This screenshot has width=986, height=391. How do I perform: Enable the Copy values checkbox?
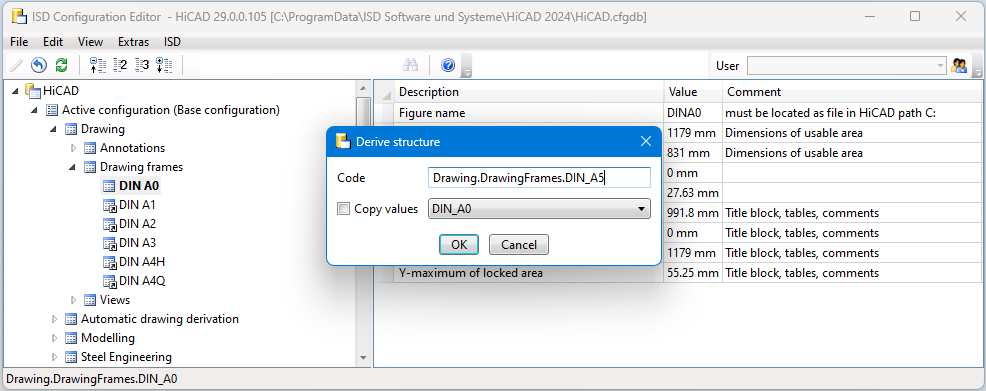pos(343,209)
